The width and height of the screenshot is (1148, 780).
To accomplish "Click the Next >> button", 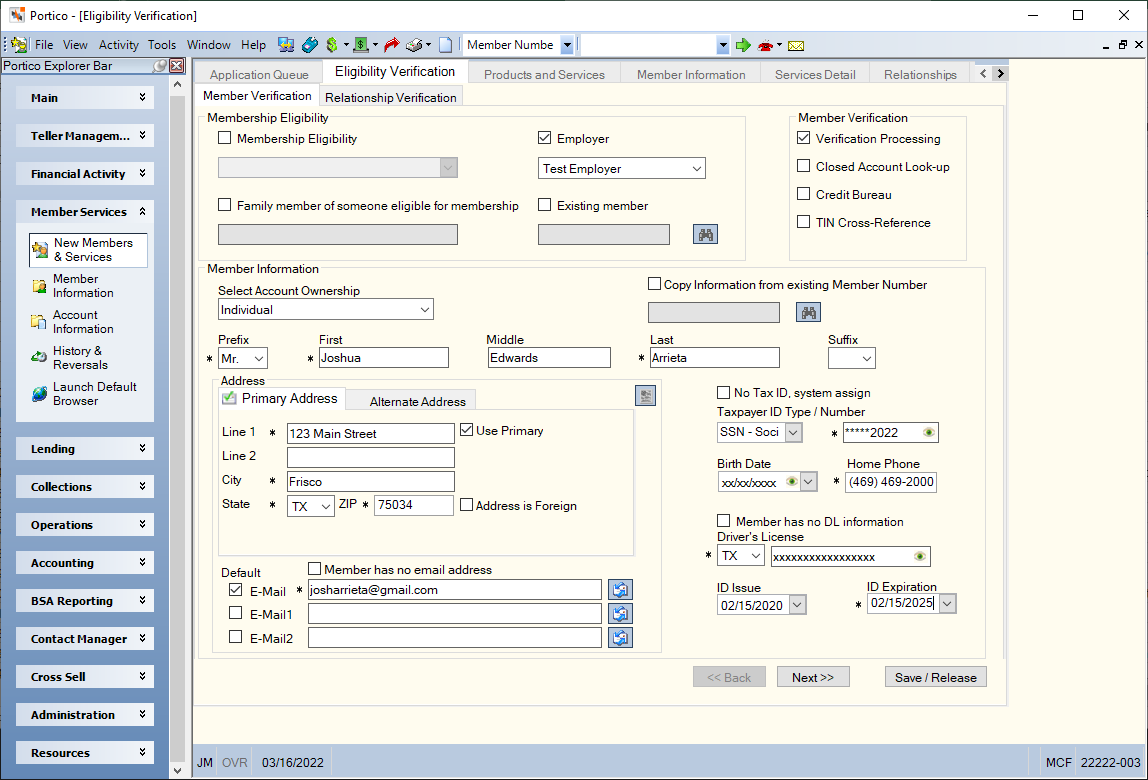I will [813, 677].
